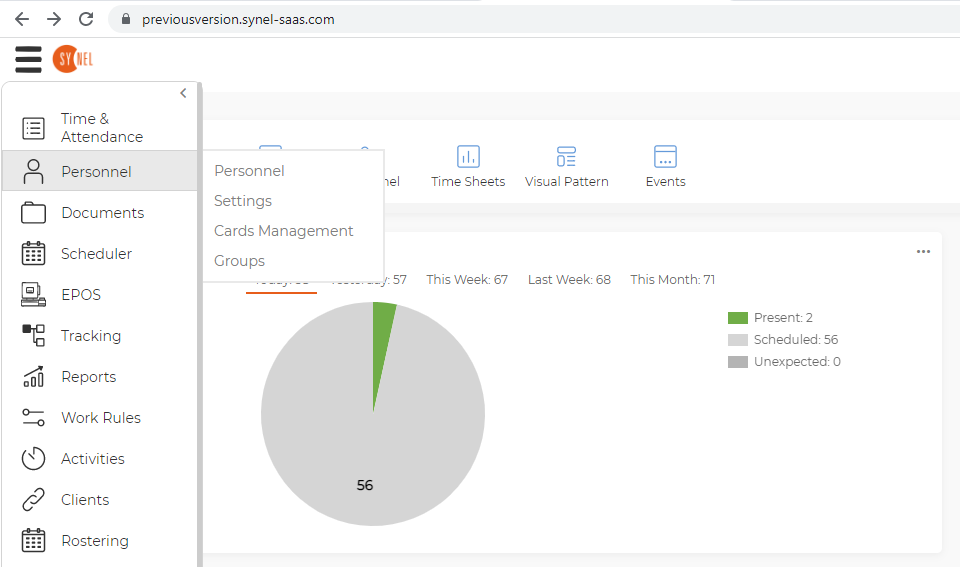Switch to the This Month: 71 tab
The height and width of the screenshot is (567, 960).
673,280
